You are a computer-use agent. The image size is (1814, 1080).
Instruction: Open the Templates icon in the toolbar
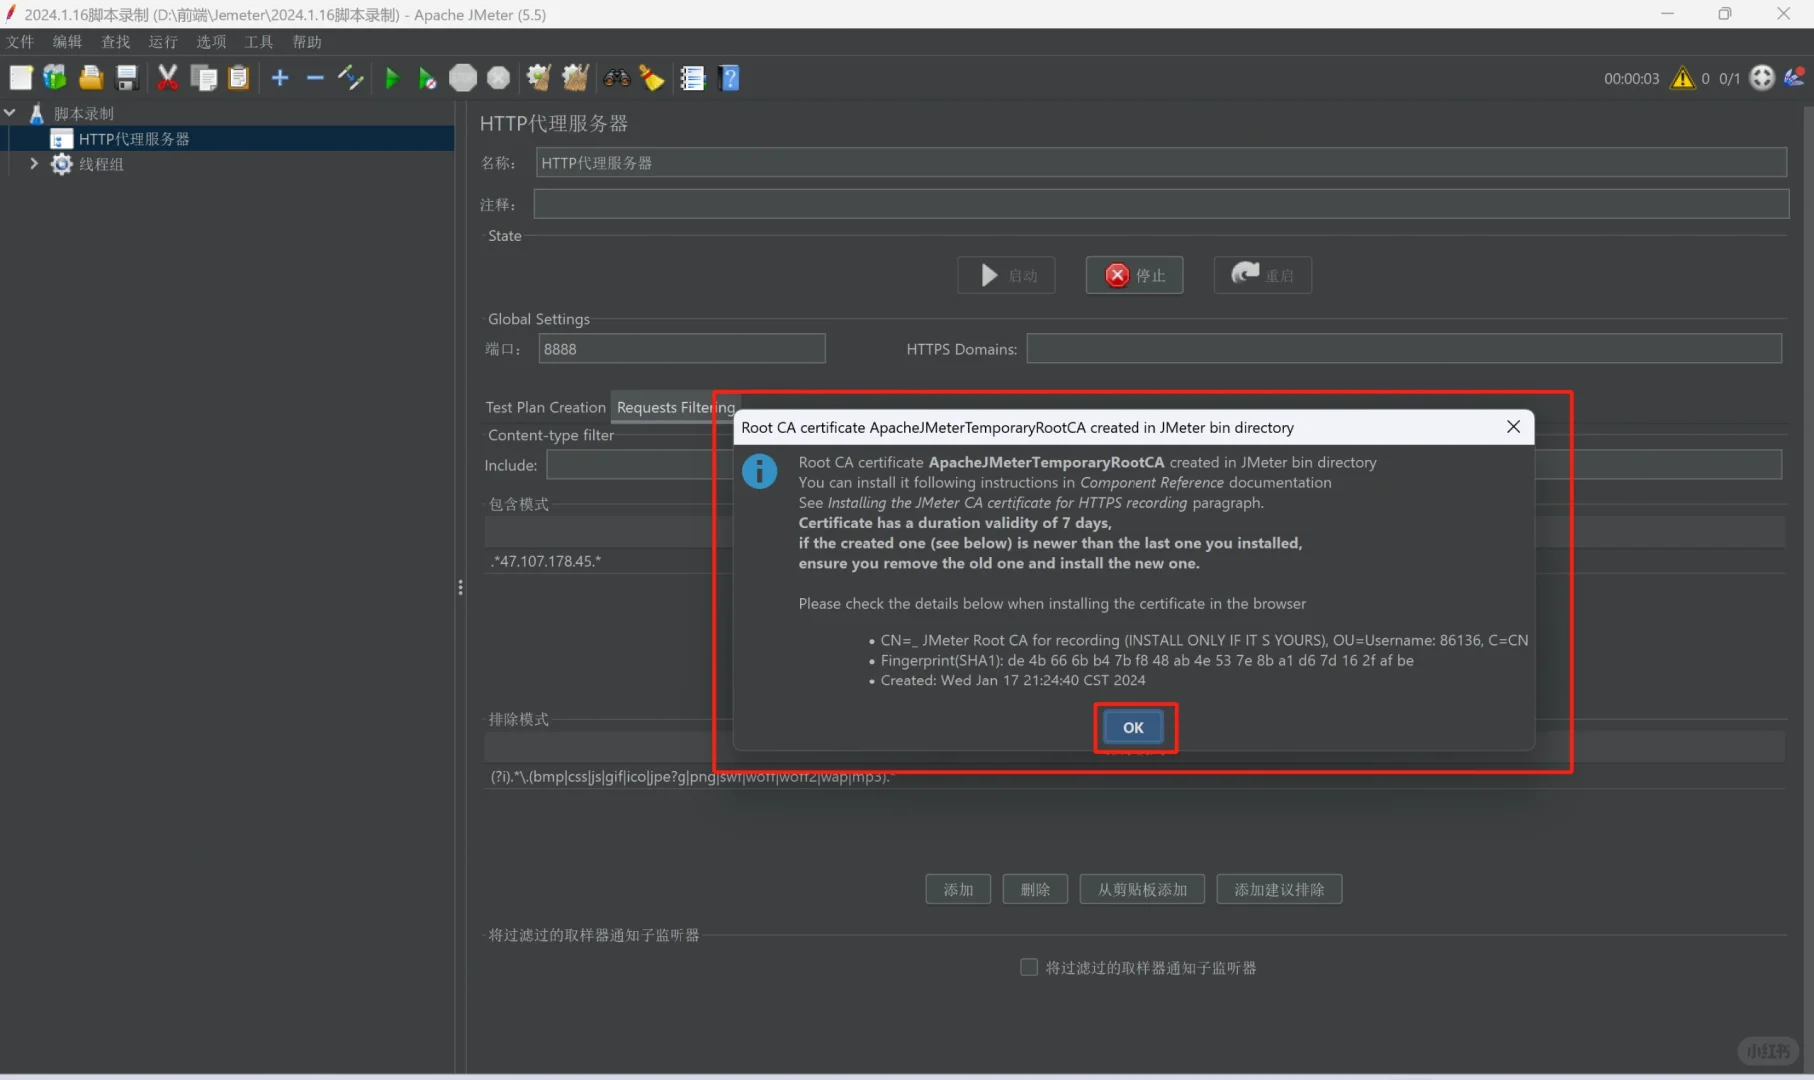(x=55, y=78)
